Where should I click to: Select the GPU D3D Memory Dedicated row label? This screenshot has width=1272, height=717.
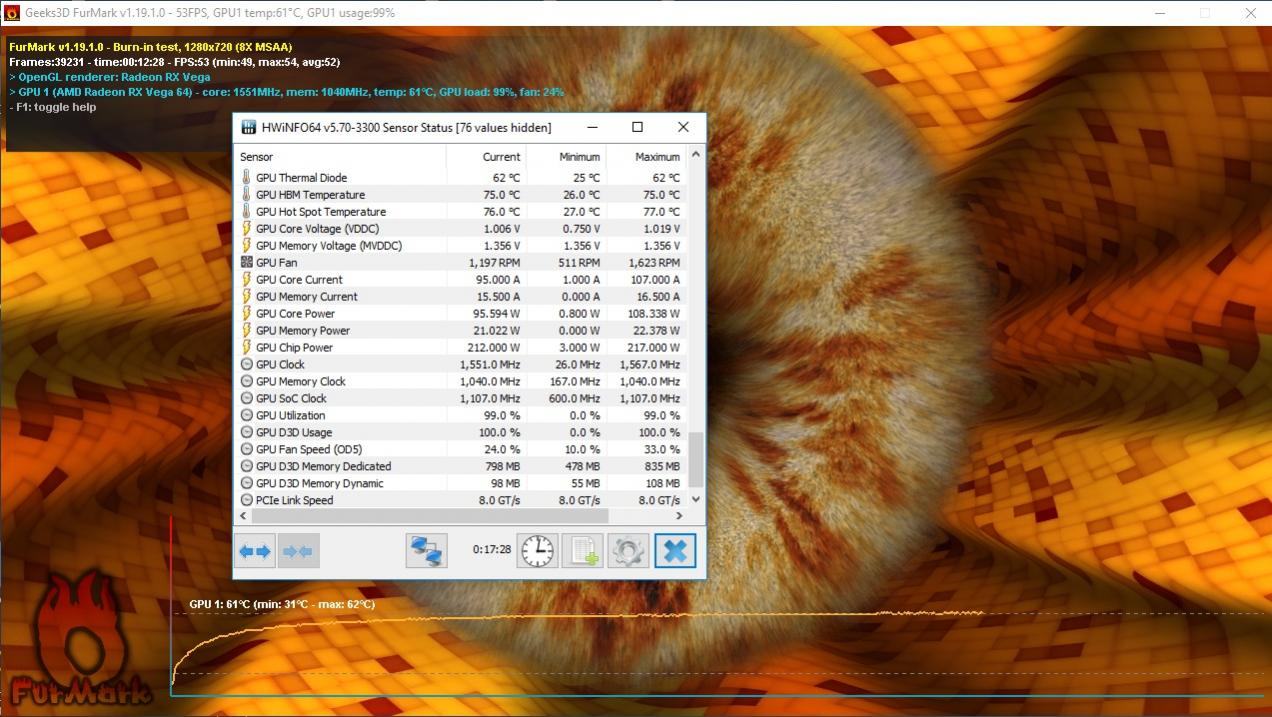323,466
